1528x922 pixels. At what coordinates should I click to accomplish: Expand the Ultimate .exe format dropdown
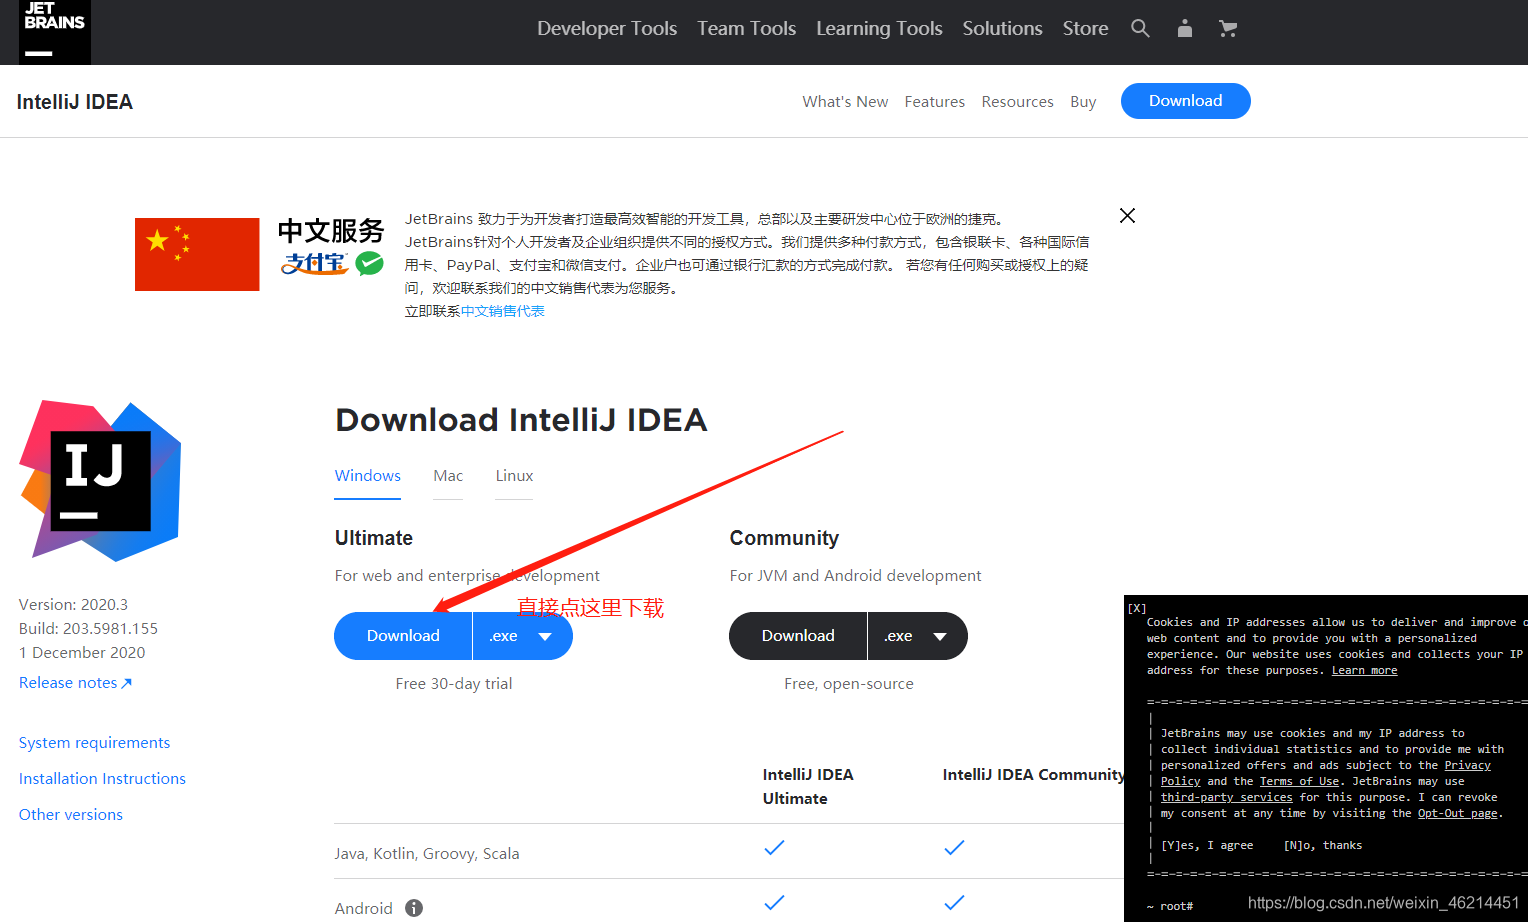[x=523, y=636]
